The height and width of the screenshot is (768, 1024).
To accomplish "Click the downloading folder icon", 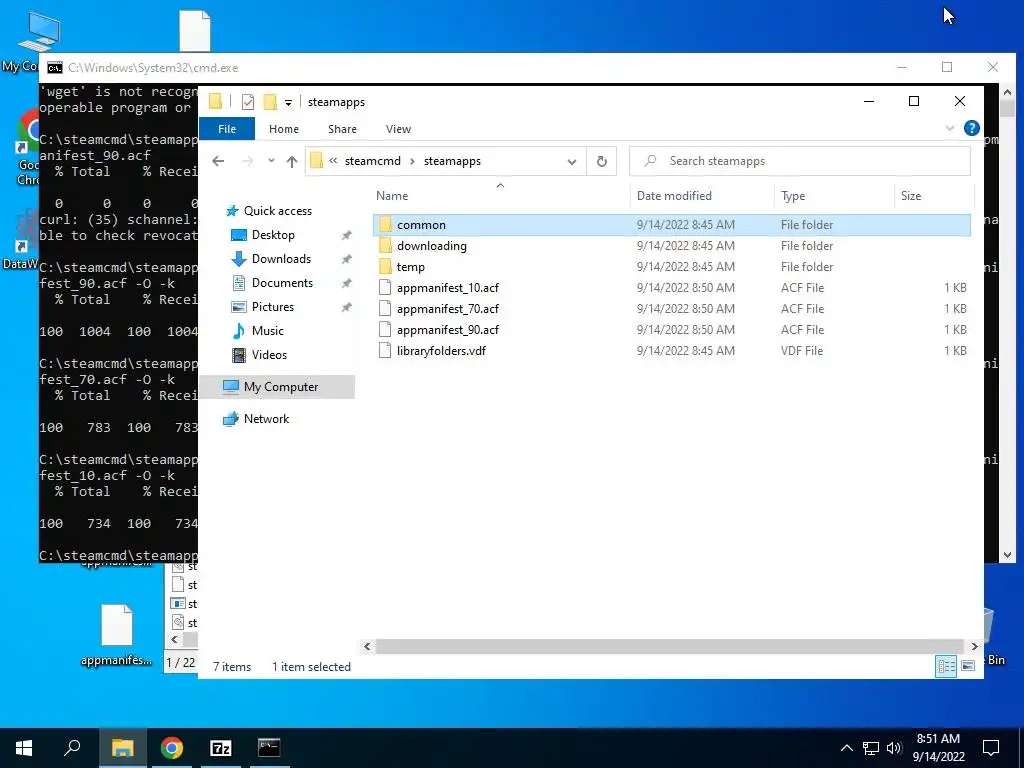I will [385, 246].
